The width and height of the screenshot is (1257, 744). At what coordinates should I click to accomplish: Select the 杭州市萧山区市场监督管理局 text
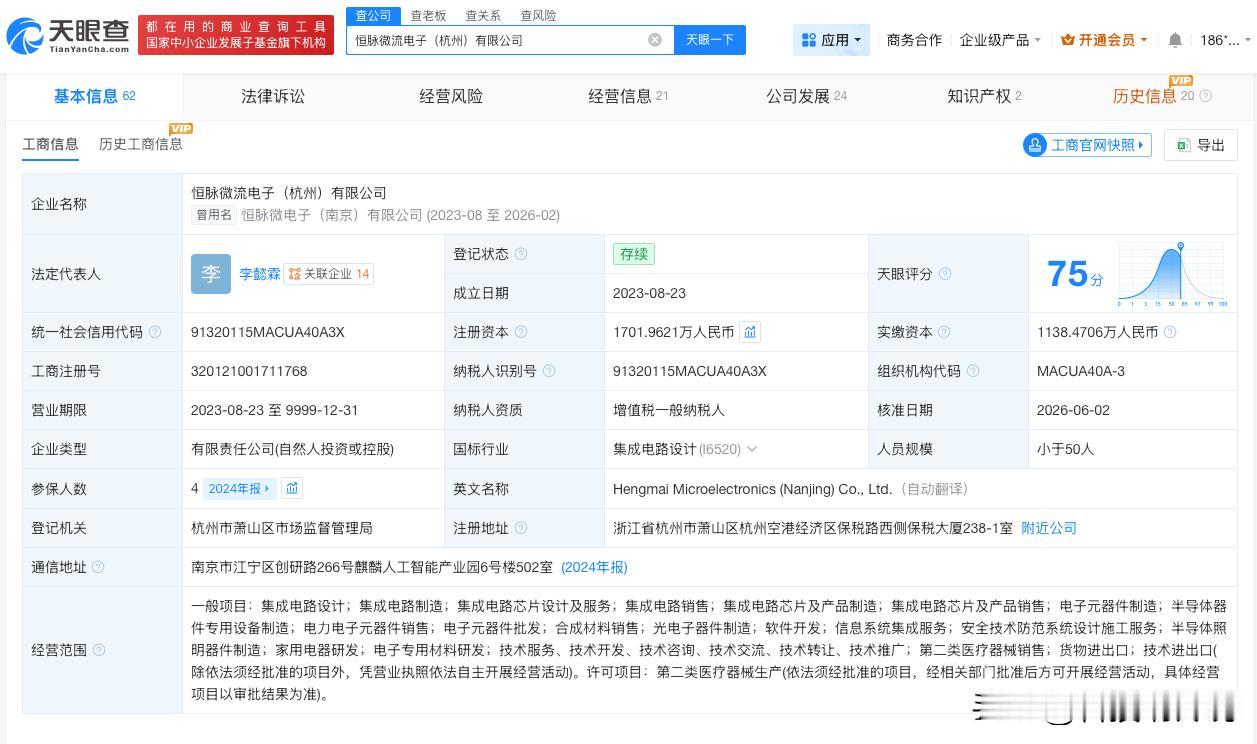click(x=282, y=528)
